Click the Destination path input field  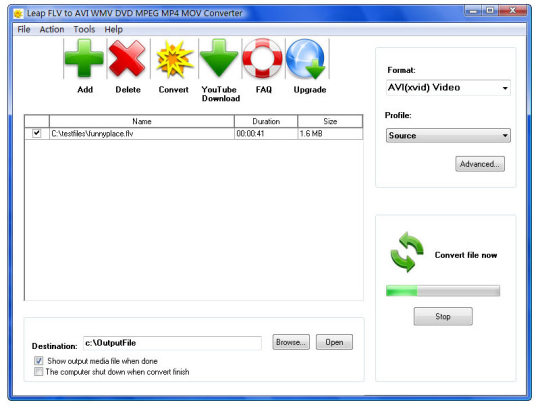pos(172,343)
